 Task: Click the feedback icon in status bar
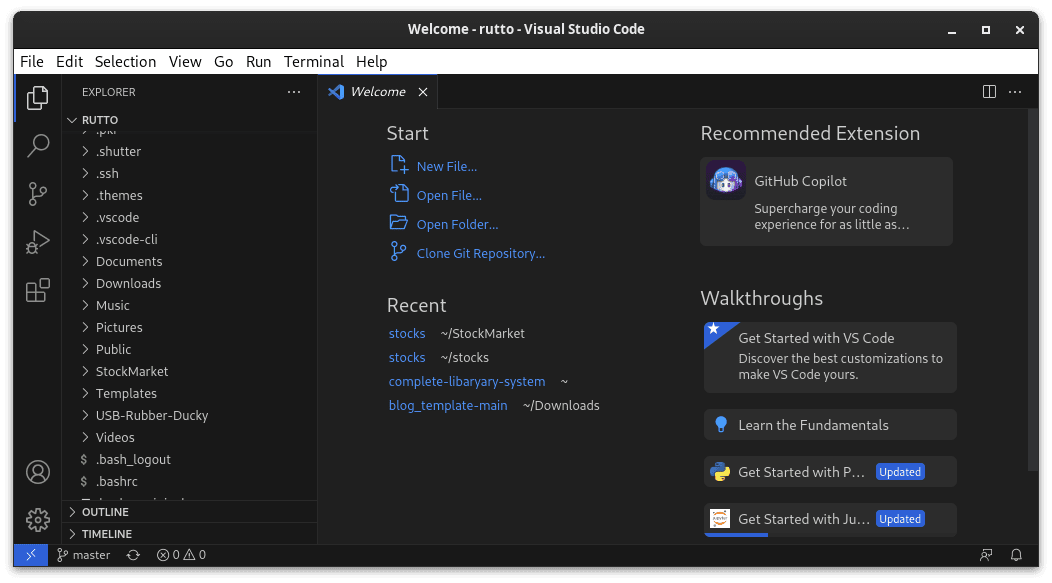click(986, 555)
